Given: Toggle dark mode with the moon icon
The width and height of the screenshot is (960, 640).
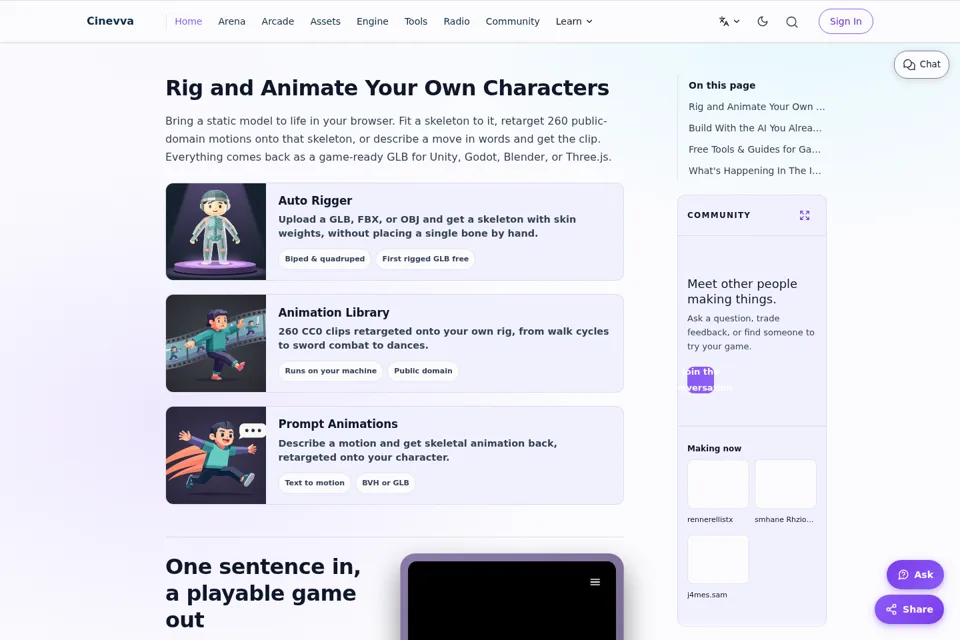Looking at the screenshot, I should point(762,21).
